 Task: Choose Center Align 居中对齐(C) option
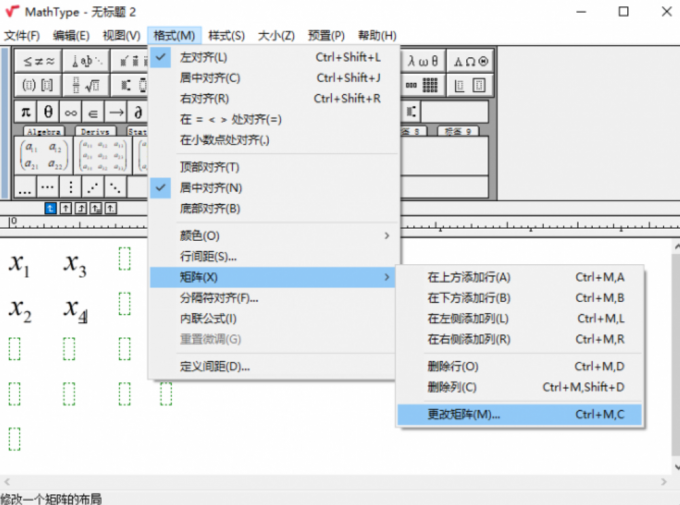[x=272, y=78]
